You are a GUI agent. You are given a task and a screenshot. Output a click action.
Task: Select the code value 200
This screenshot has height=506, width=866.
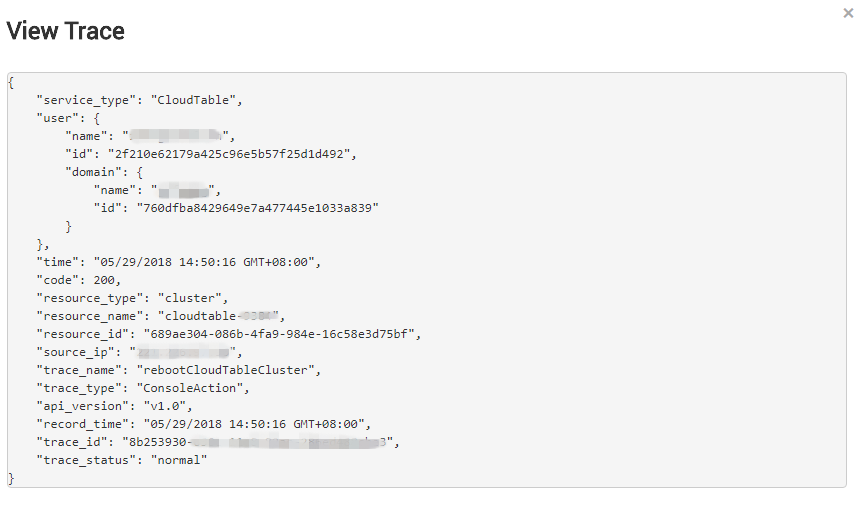pyautogui.click(x=106, y=280)
